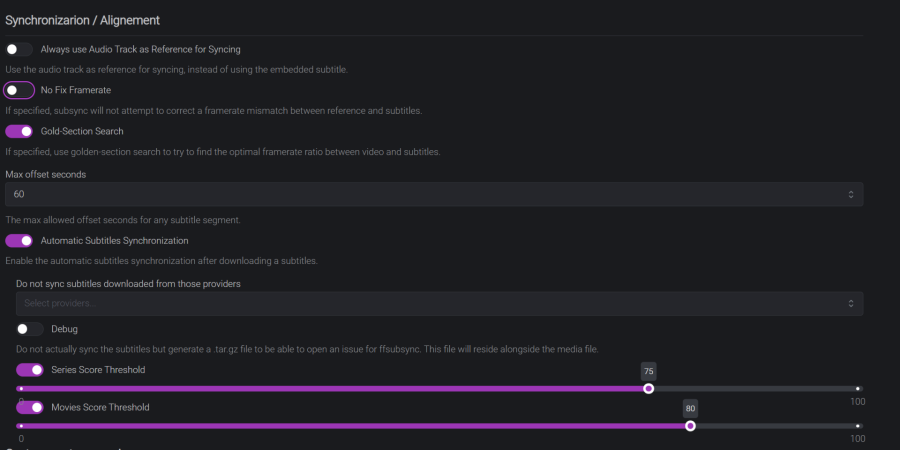This screenshot has width=900, height=450.
Task: Expand providers list via chevron icon
Action: click(x=851, y=303)
